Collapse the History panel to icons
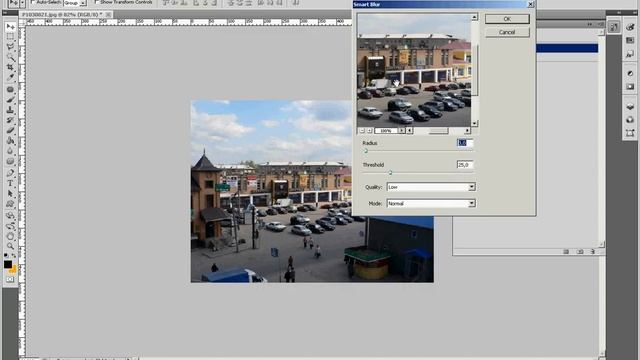This screenshot has height=360, width=640. (589, 24)
